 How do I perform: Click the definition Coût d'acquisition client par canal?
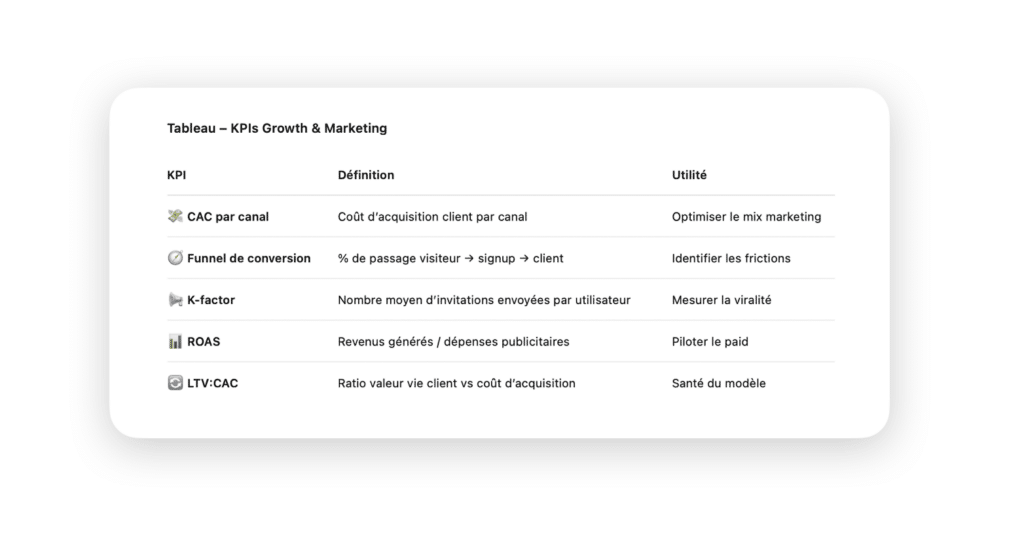[x=432, y=216]
